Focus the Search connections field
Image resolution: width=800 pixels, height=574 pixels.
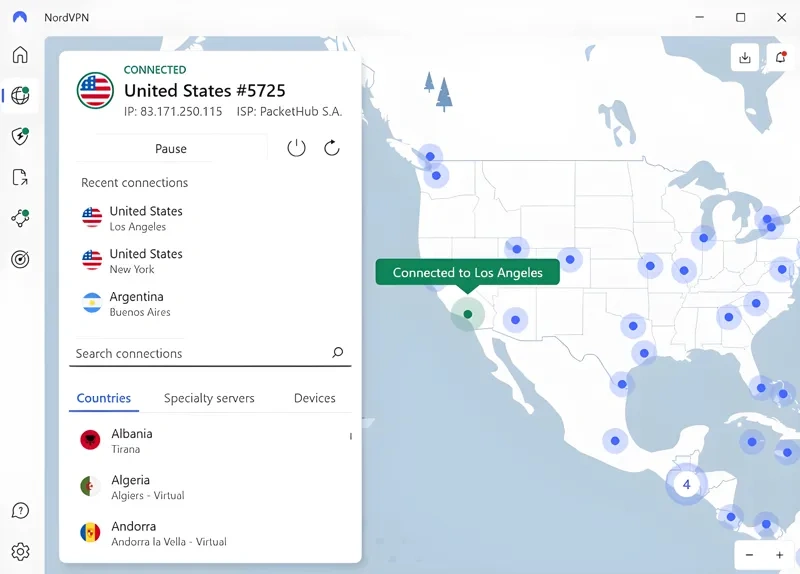pyautogui.click(x=210, y=353)
